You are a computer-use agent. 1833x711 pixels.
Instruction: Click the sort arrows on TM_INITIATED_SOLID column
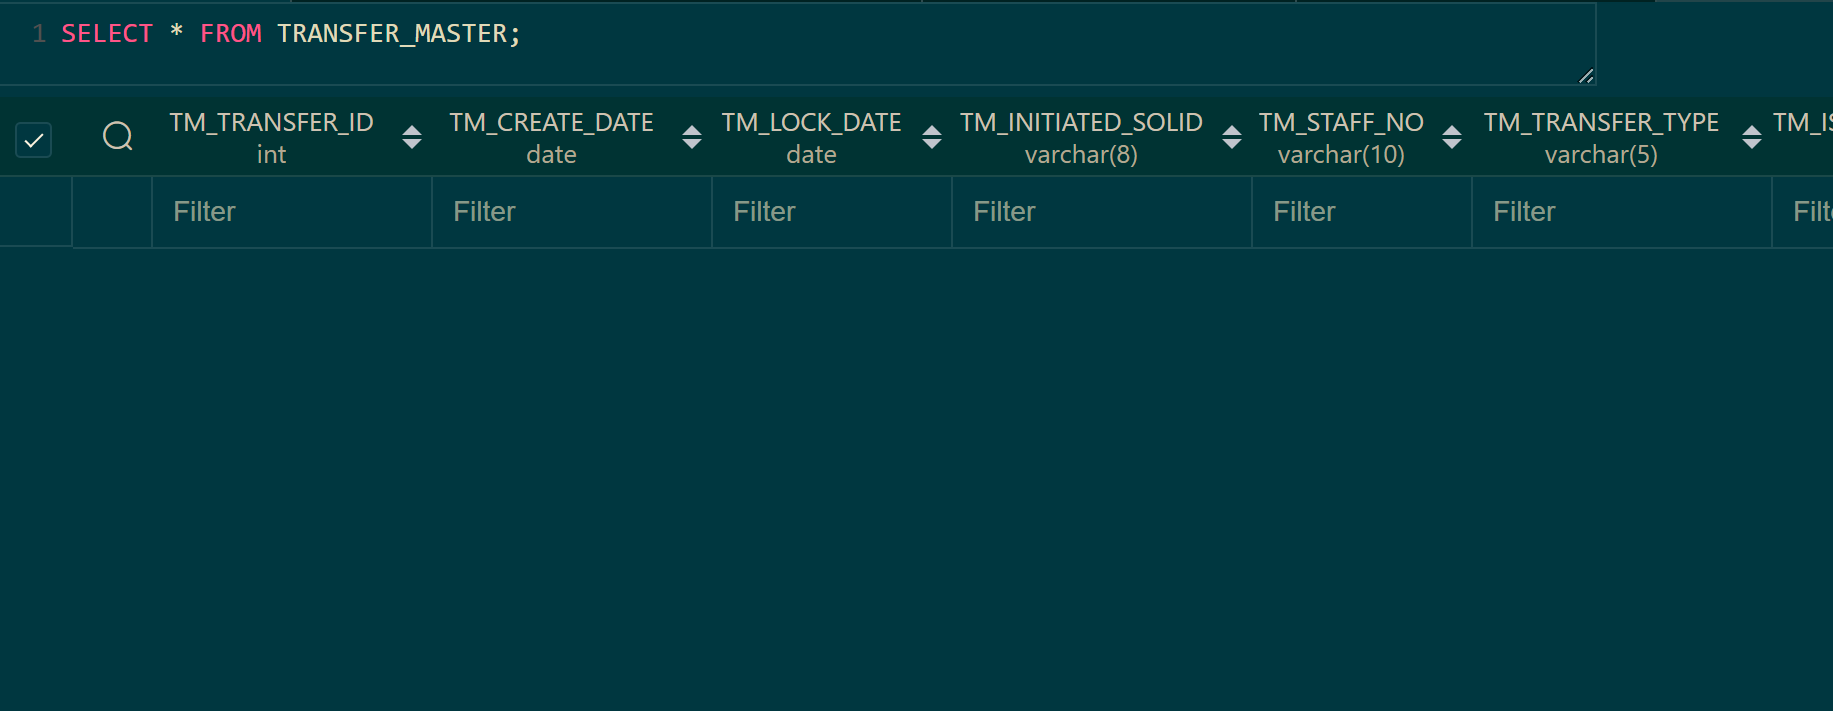[1231, 137]
